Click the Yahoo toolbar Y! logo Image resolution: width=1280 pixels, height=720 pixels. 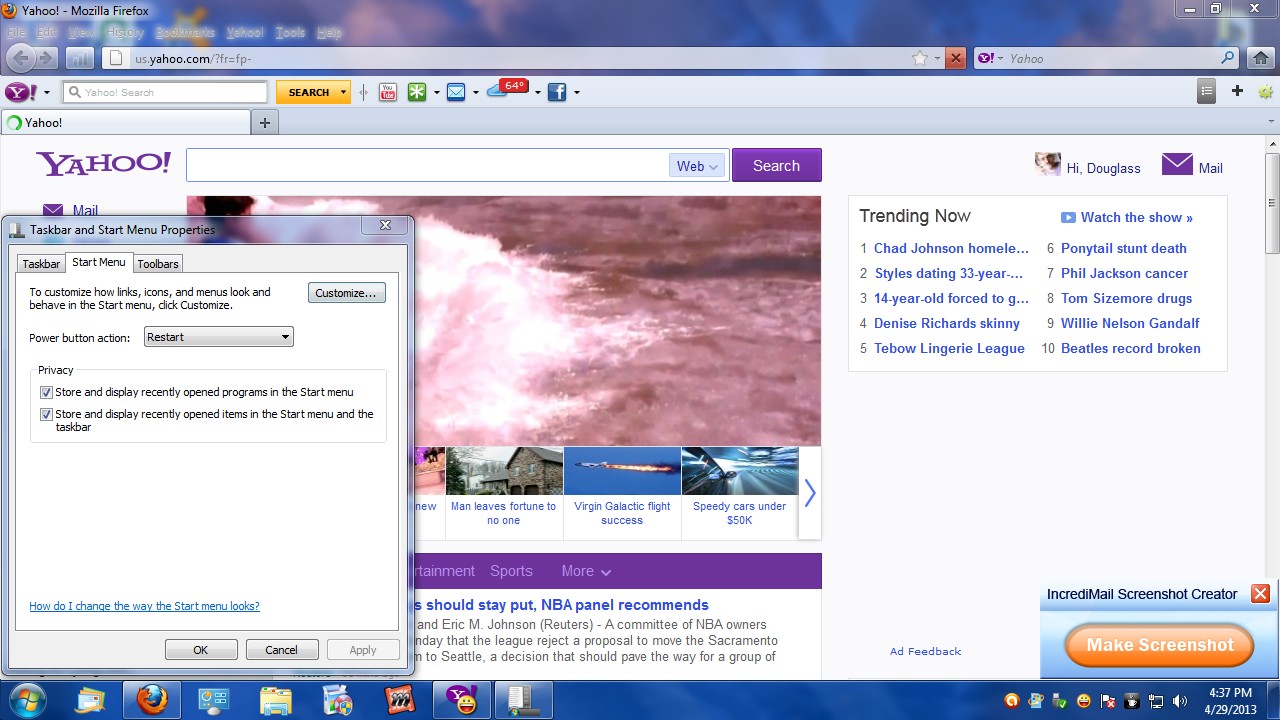(21, 92)
